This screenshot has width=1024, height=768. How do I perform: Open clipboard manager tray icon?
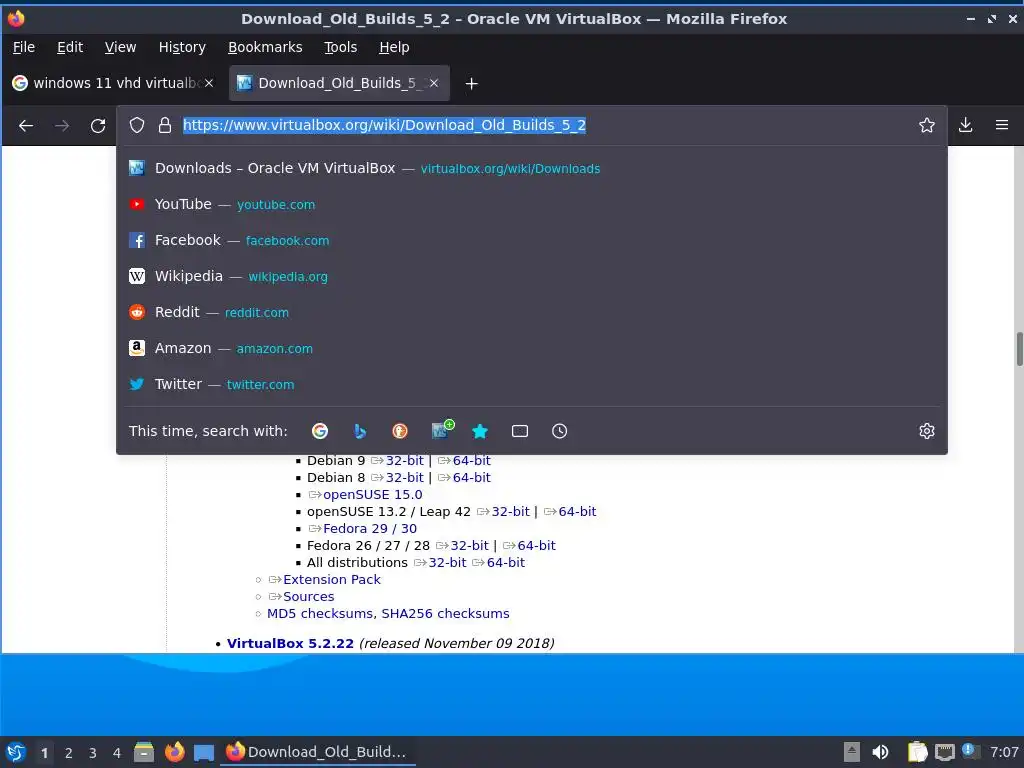coord(918,752)
